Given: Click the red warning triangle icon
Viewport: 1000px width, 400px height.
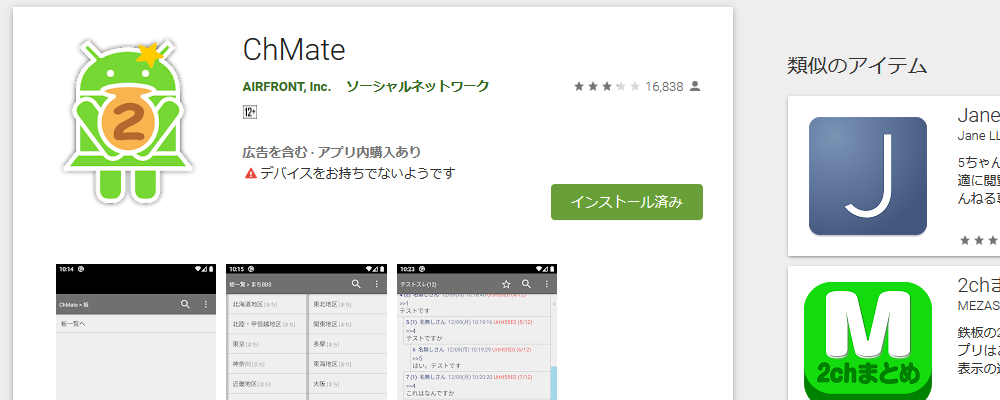Looking at the screenshot, I should tap(250, 173).
